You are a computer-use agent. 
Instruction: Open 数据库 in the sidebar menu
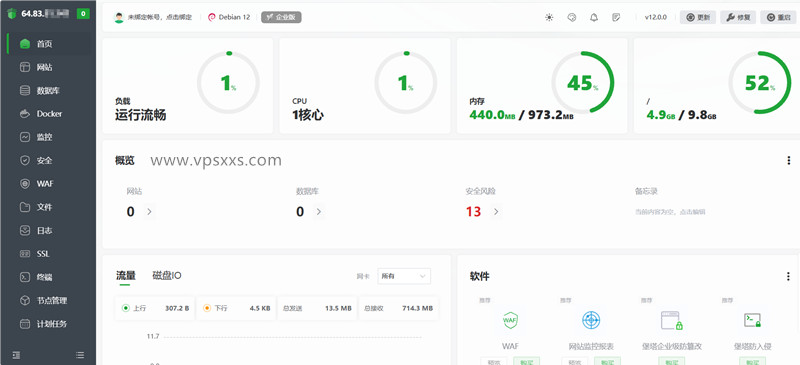[48, 90]
